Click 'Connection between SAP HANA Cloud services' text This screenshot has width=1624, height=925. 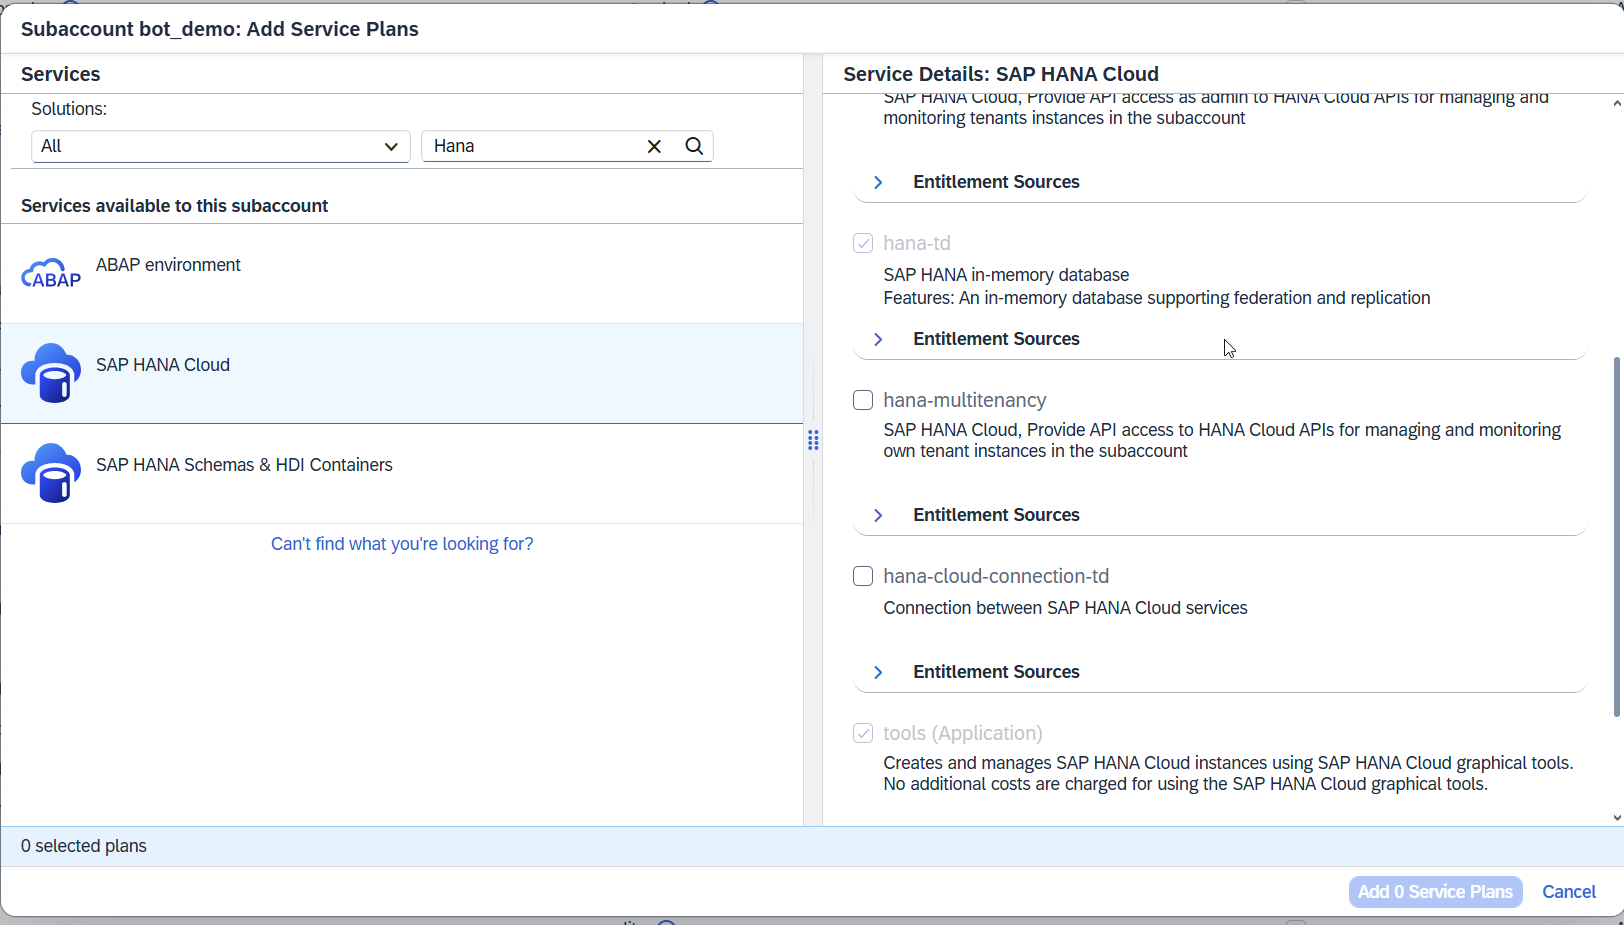pyautogui.click(x=1065, y=608)
